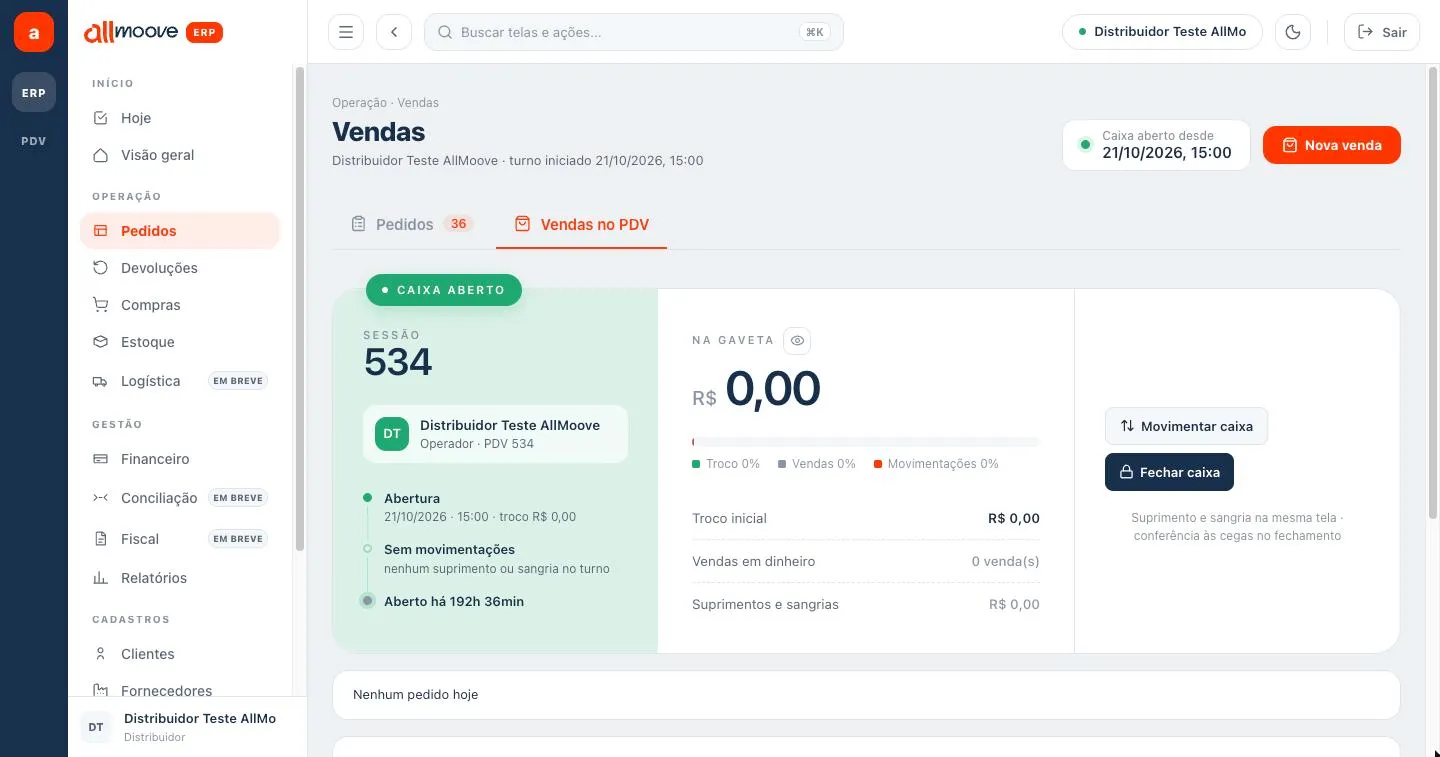Open Financeiro in the sidebar
1440x757 pixels.
pos(180,459)
